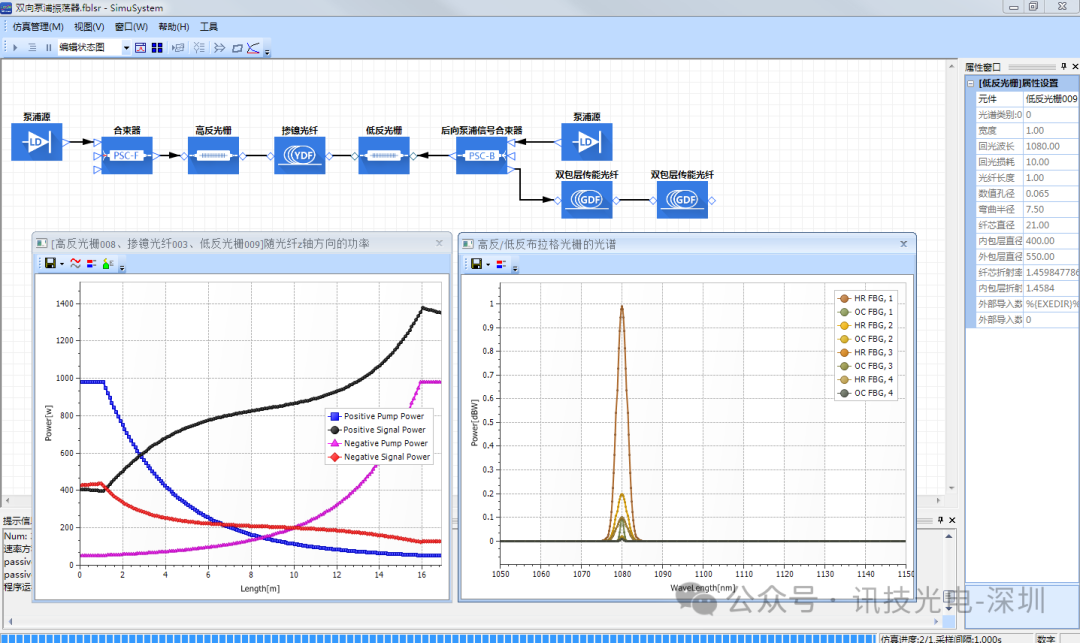
Task: Click the 回光损耗 value field 10.00
Action: click(x=1051, y=162)
